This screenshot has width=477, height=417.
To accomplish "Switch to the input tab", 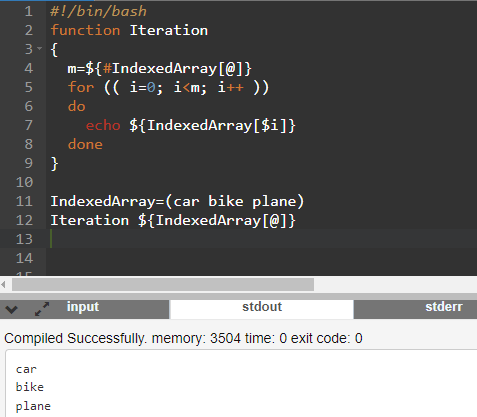I will [83, 307].
